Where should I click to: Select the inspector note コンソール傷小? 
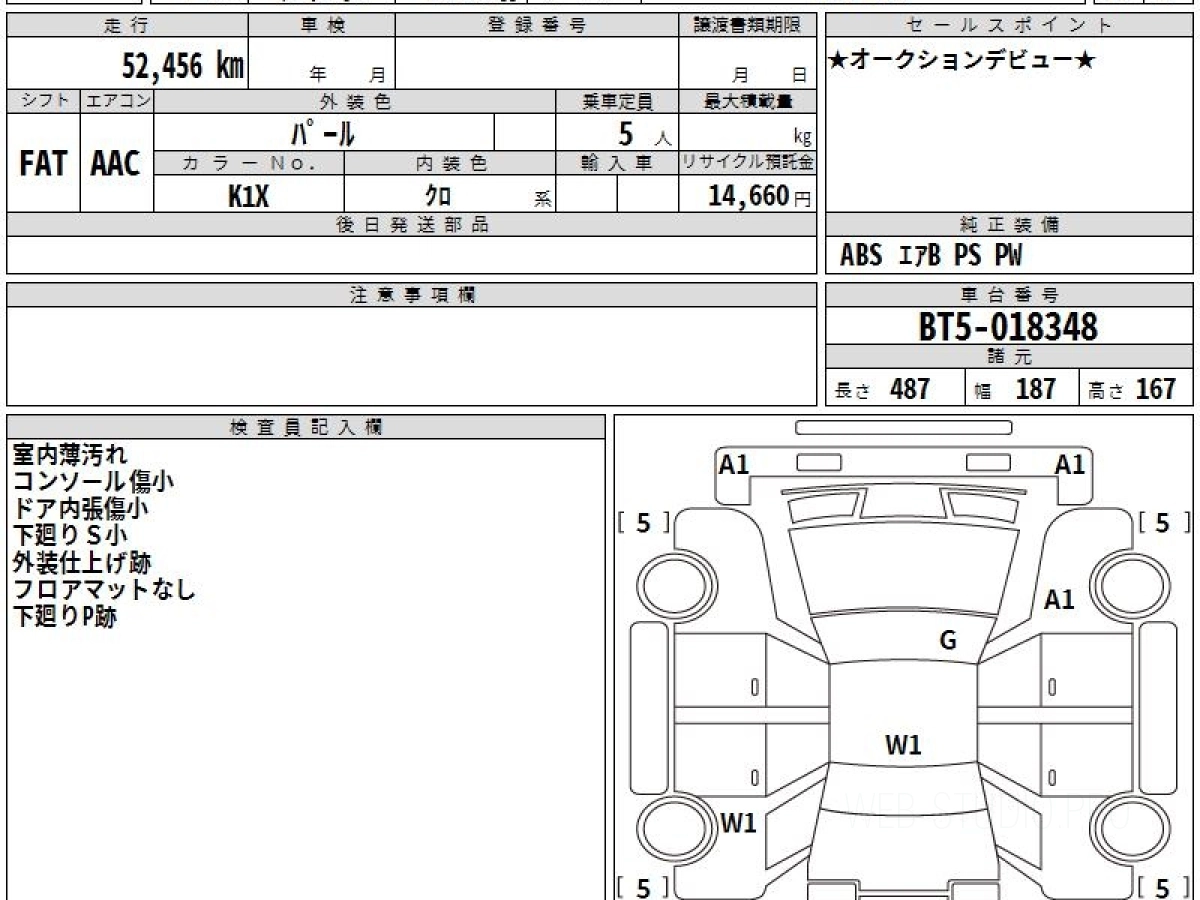[x=93, y=482]
